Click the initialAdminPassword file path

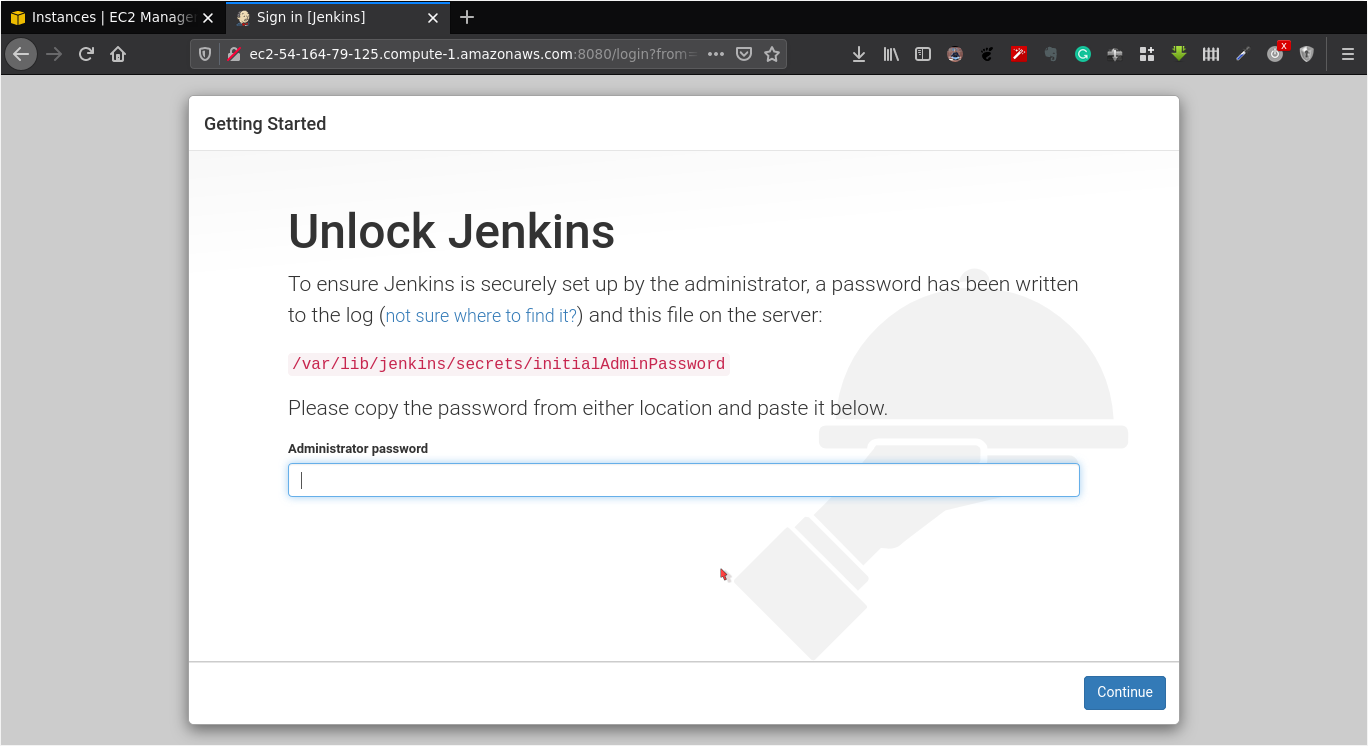(509, 364)
